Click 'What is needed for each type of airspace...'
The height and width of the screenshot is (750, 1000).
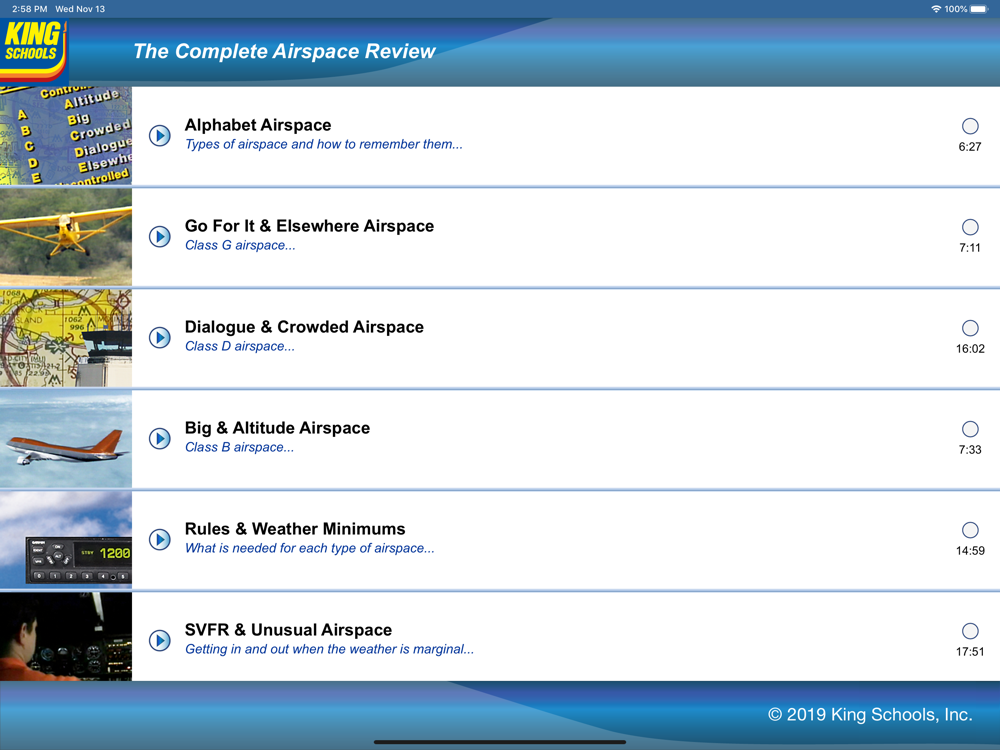click(x=310, y=548)
